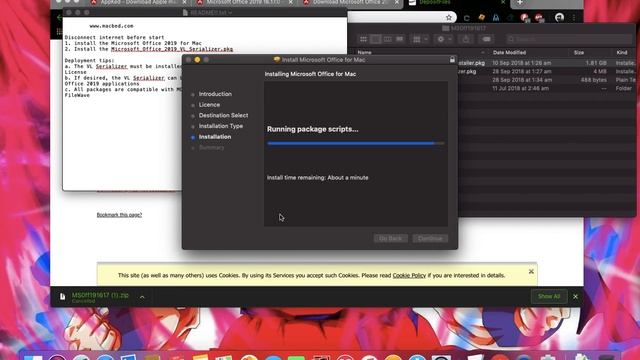Screen dimensions: 640x360
Task: Click the Introduction step in installer sidebar
Action: (x=215, y=94)
